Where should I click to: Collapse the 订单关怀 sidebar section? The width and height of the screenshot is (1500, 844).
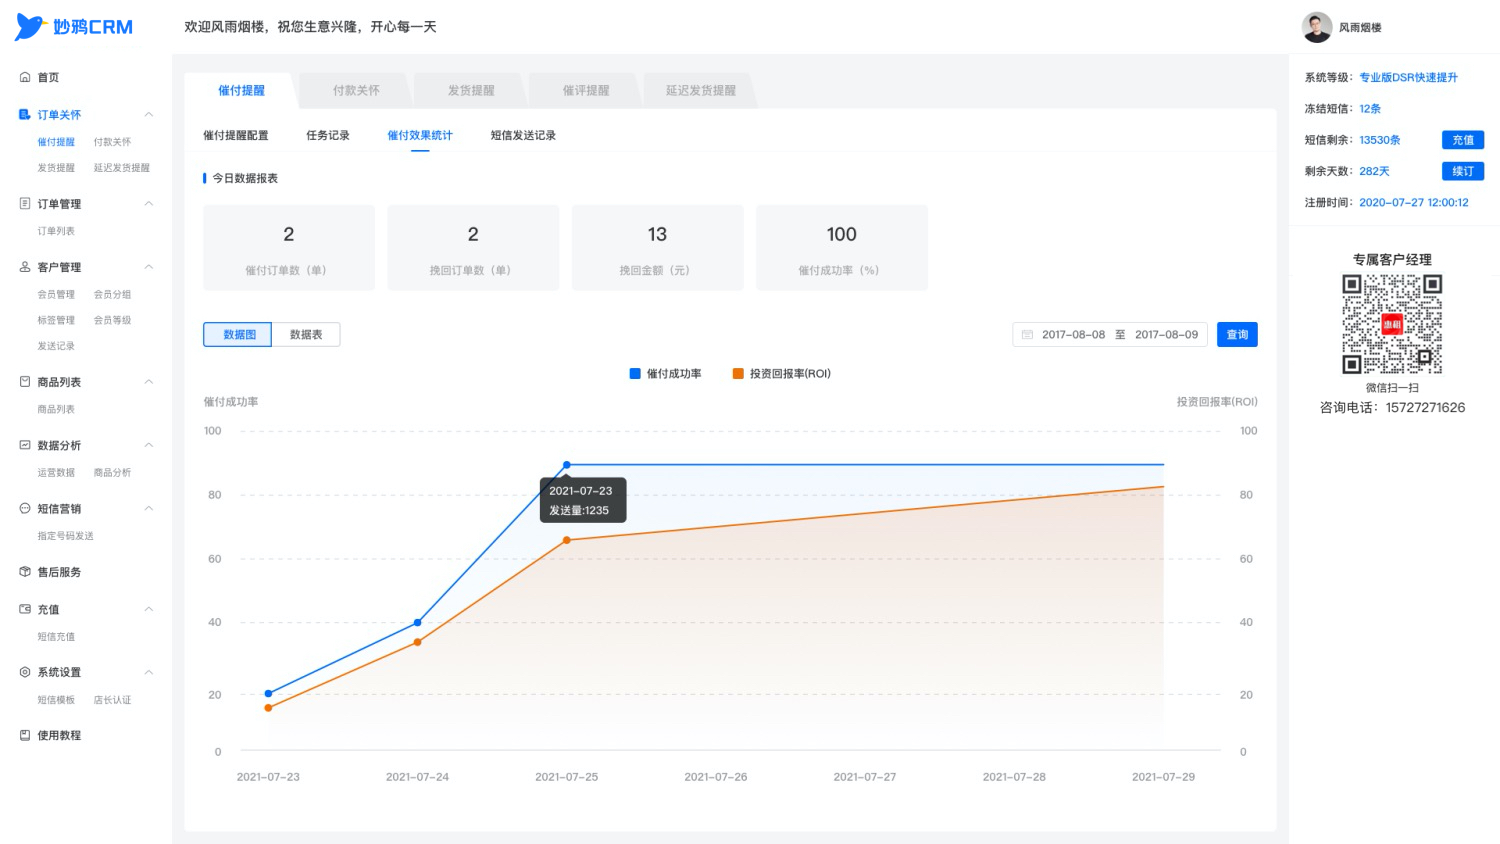(x=148, y=114)
